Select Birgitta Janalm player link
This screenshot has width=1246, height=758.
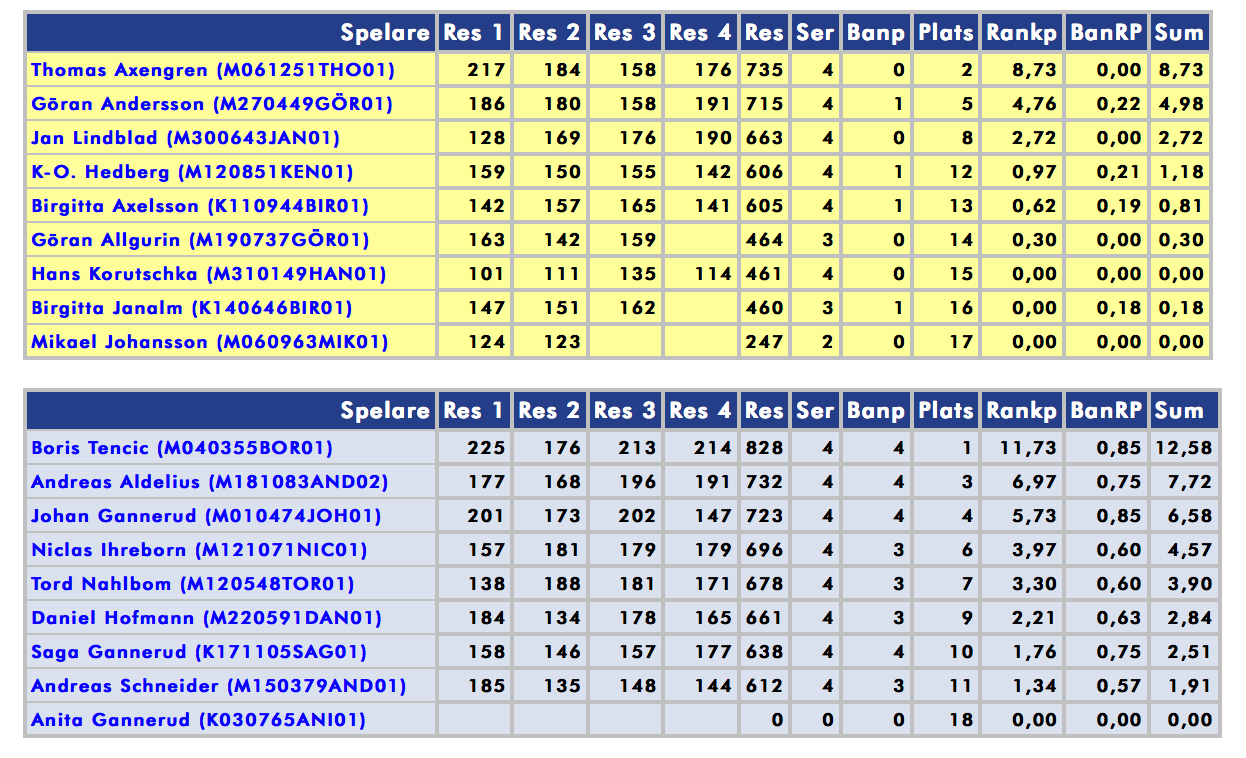click(191, 308)
